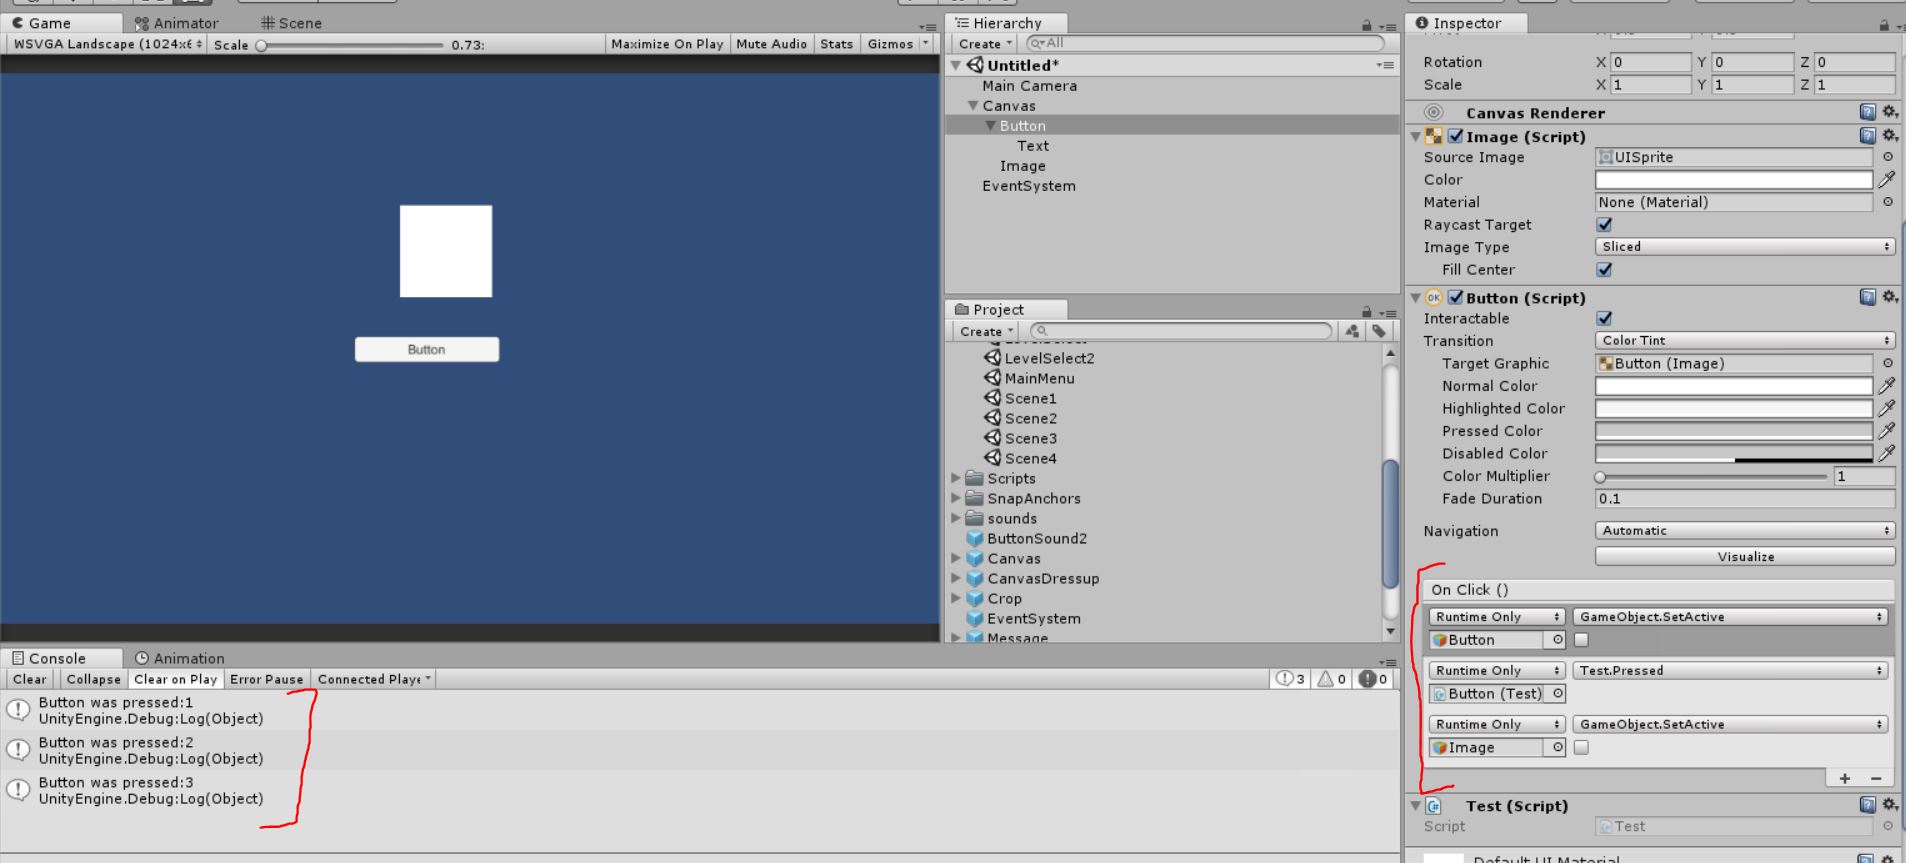Show Stats overlay in Game view
This screenshot has height=863, width=1906.
pyautogui.click(x=836, y=44)
